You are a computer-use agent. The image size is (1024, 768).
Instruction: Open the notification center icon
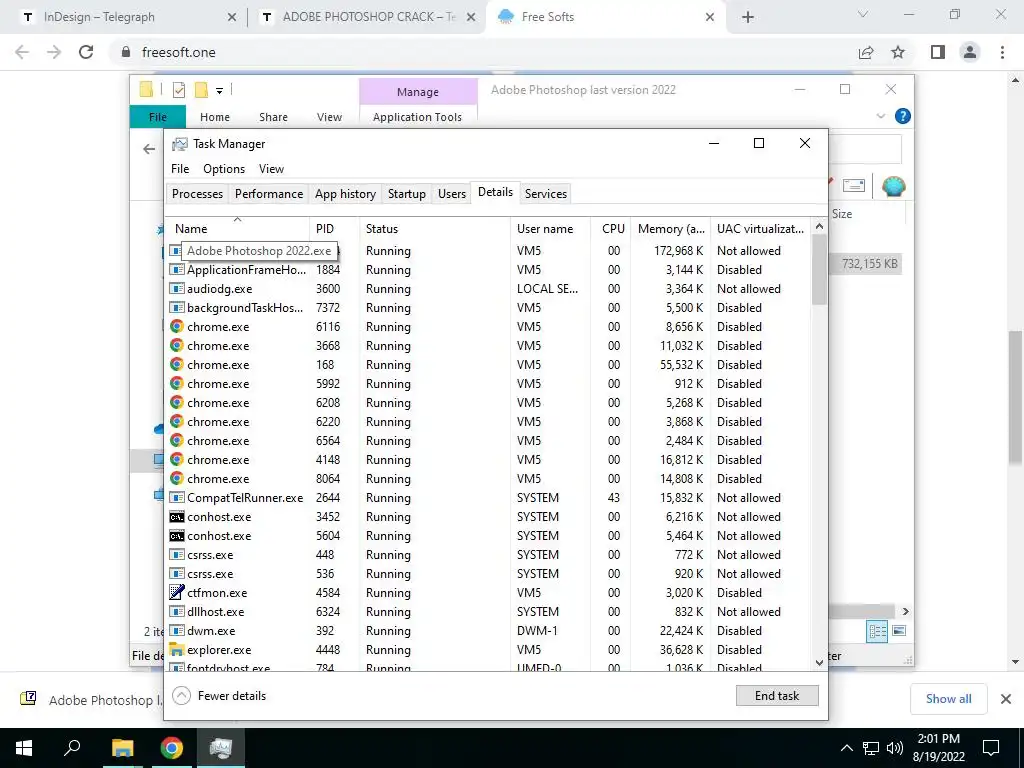(x=991, y=748)
